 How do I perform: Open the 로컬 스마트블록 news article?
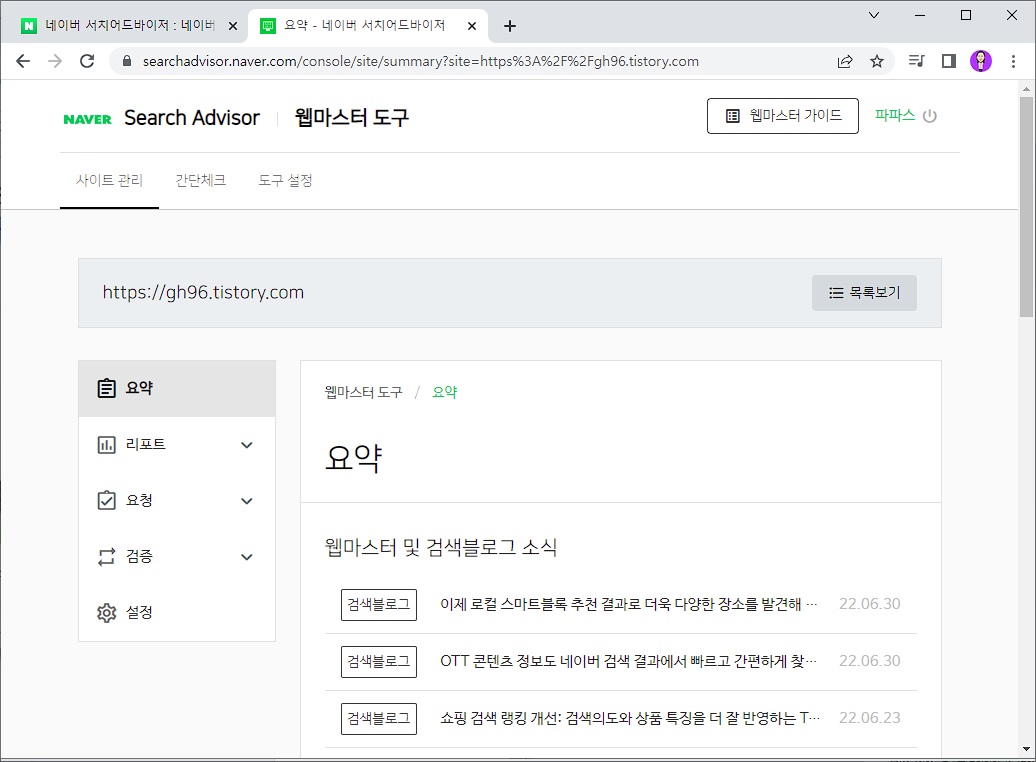(628, 604)
